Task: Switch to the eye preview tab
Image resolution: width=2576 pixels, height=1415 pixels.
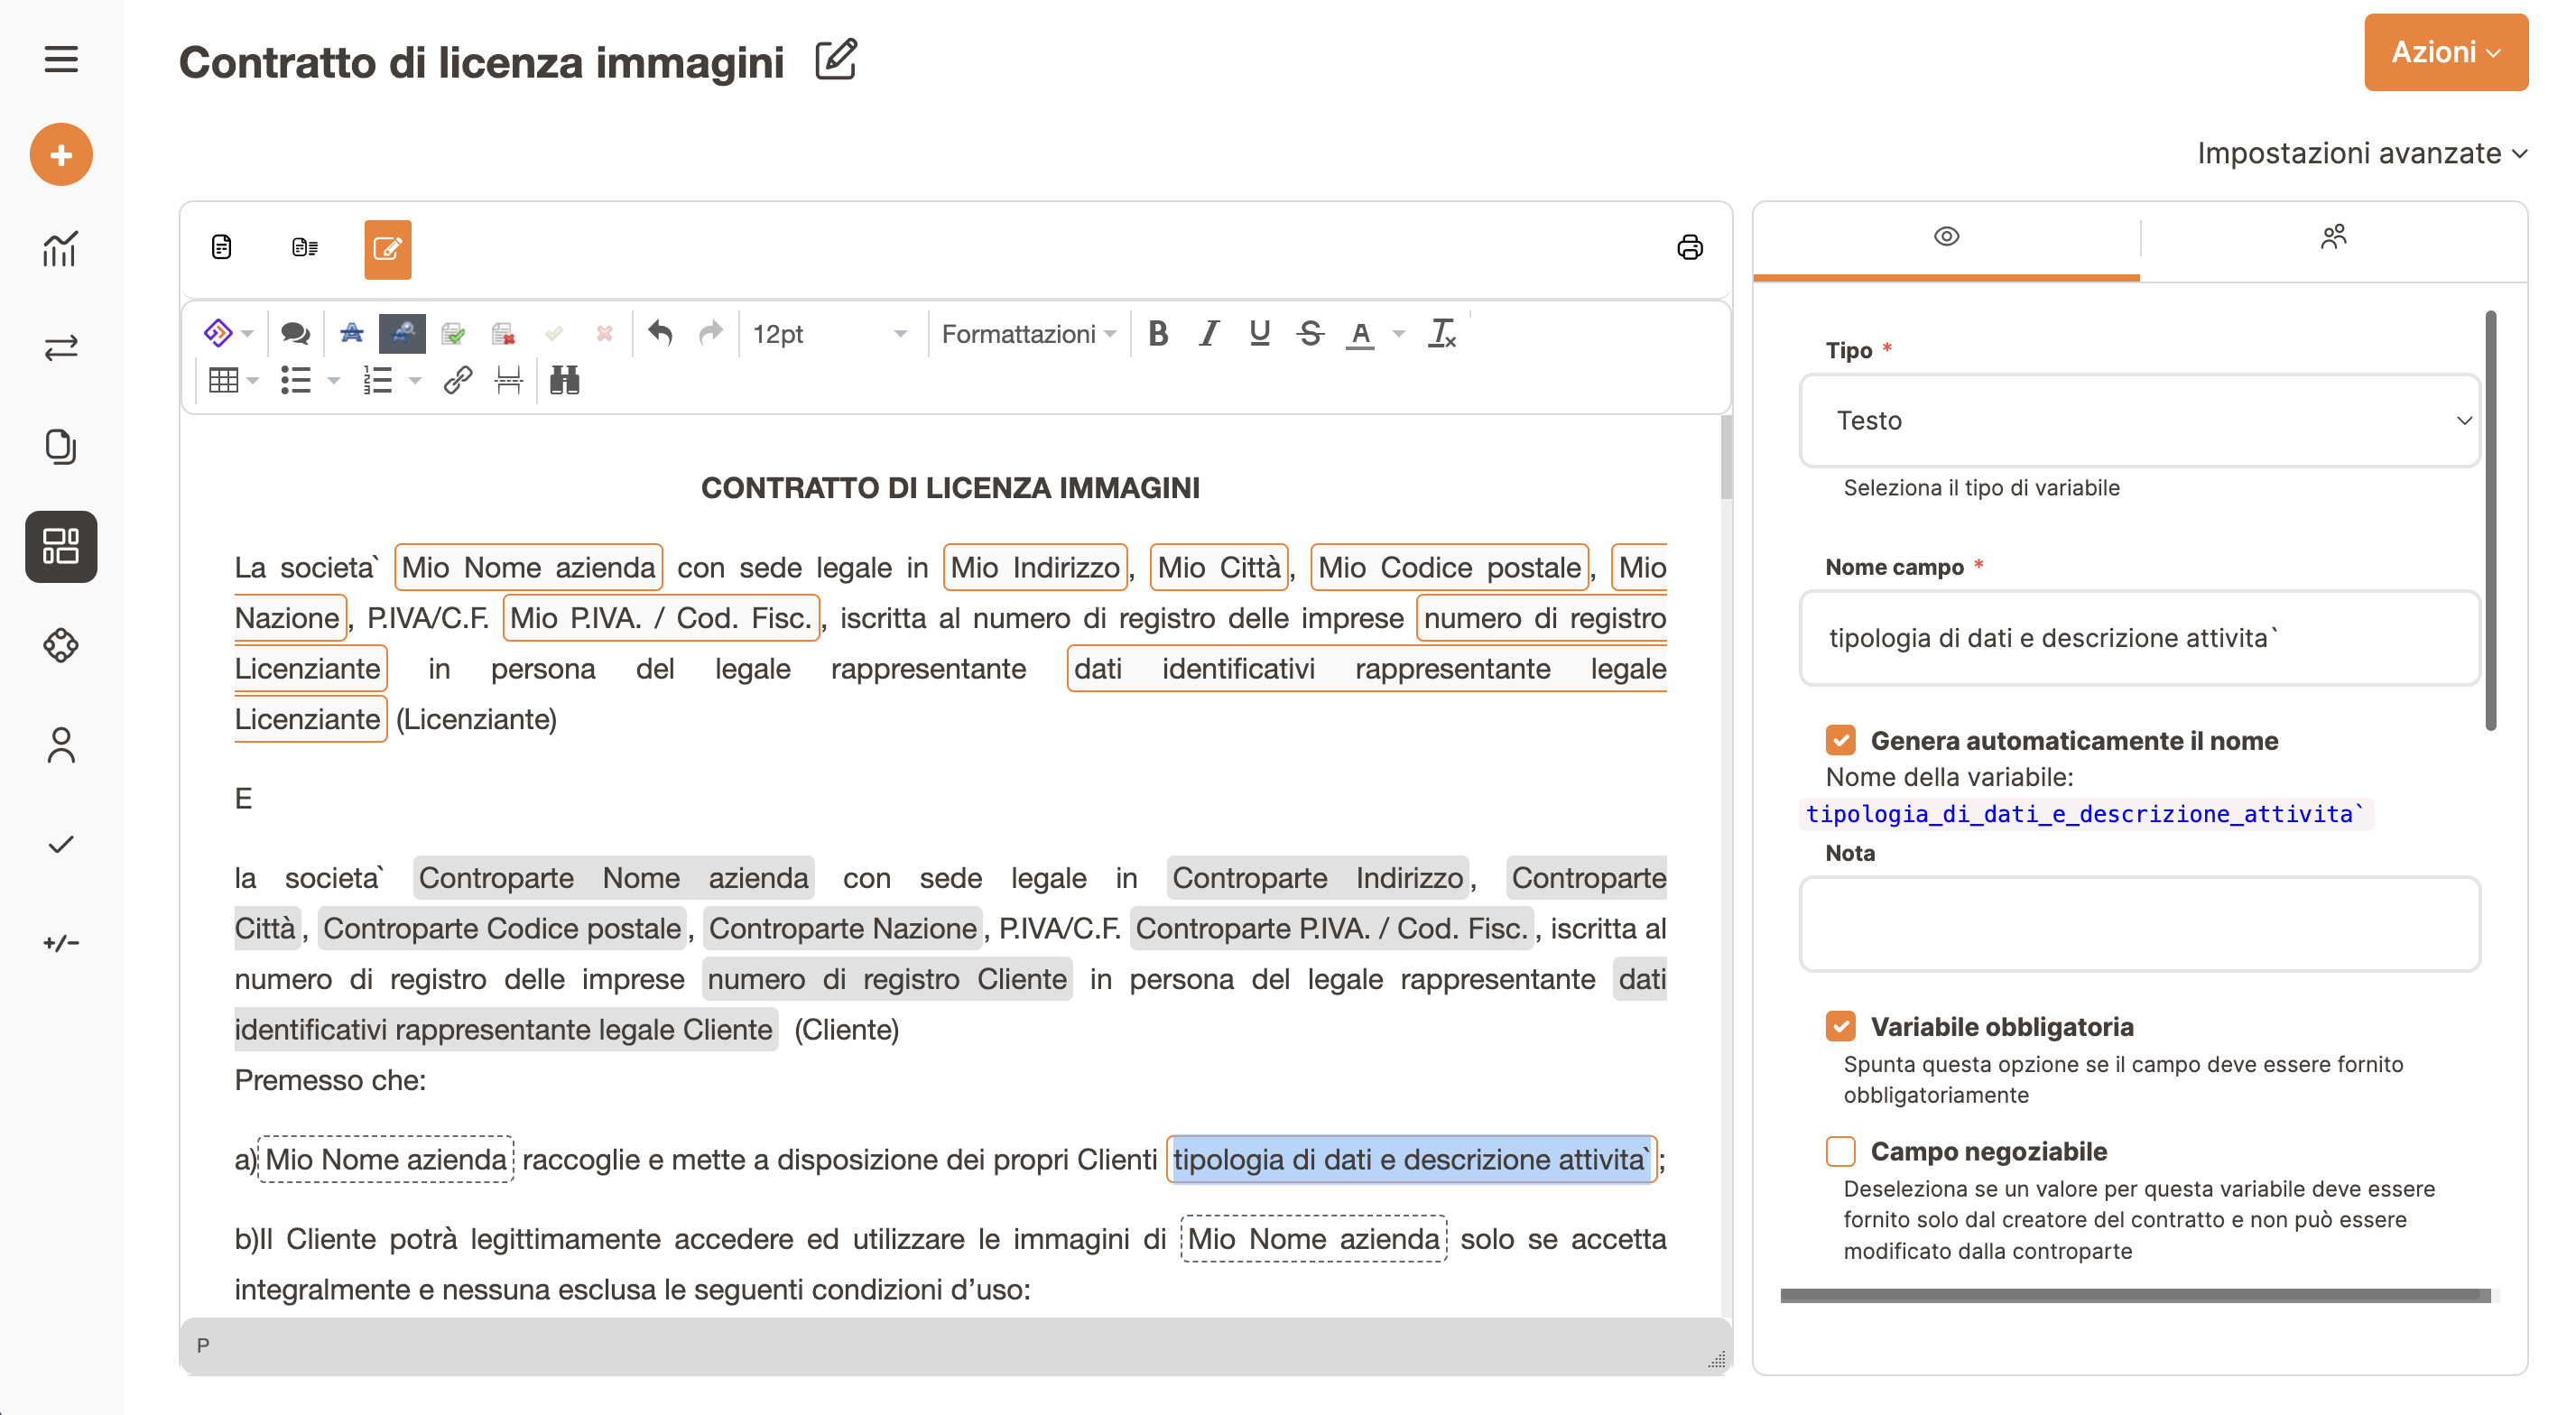Action: tap(1946, 237)
